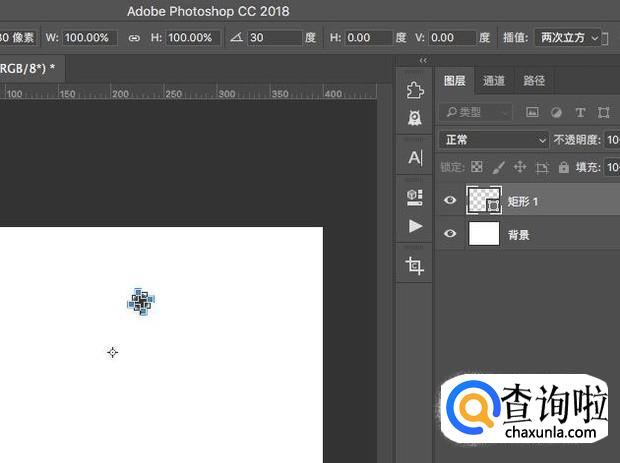The width and height of the screenshot is (620, 463).
Task: Open the blend mode 正常 dropdown
Action: [494, 140]
